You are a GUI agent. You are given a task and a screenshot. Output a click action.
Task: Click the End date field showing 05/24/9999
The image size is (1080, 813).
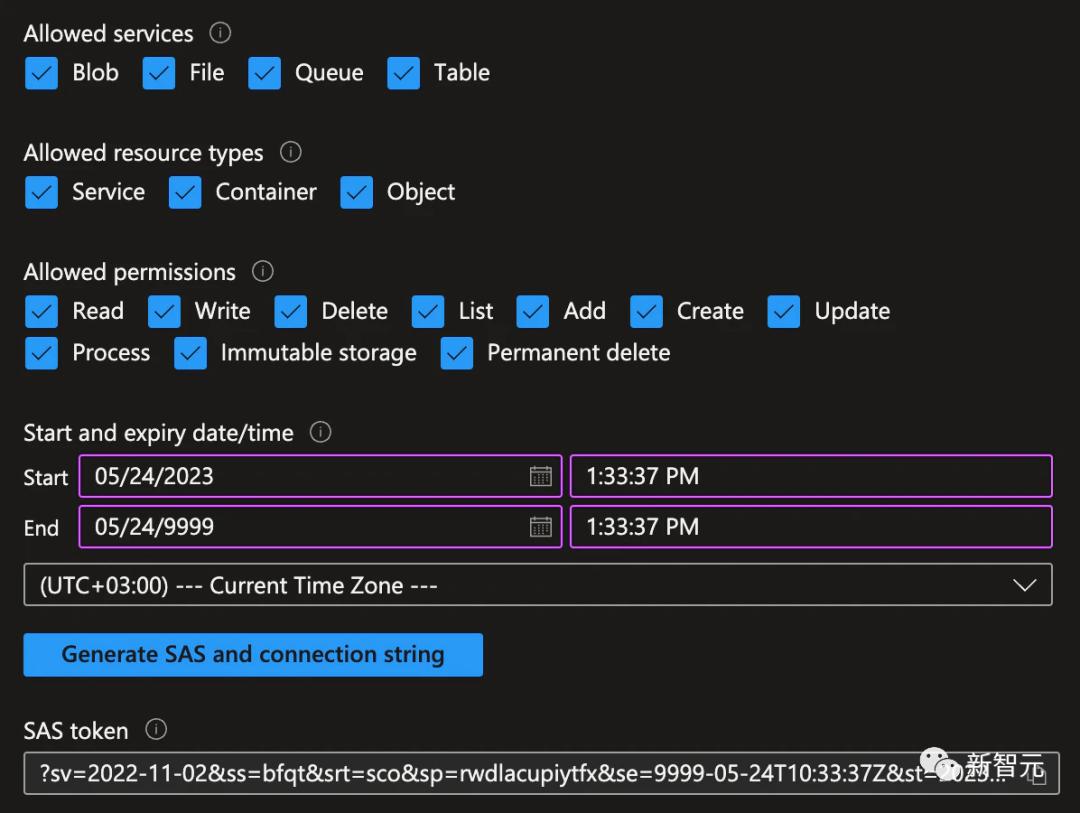(300, 527)
